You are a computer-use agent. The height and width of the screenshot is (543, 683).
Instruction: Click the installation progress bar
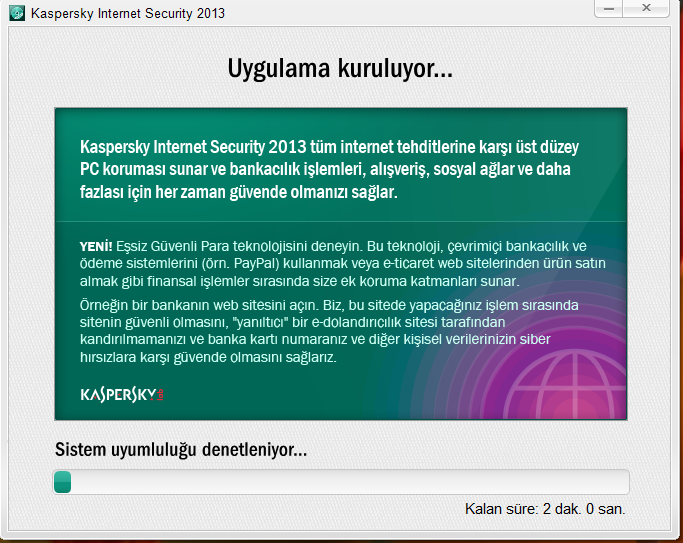(x=341, y=482)
